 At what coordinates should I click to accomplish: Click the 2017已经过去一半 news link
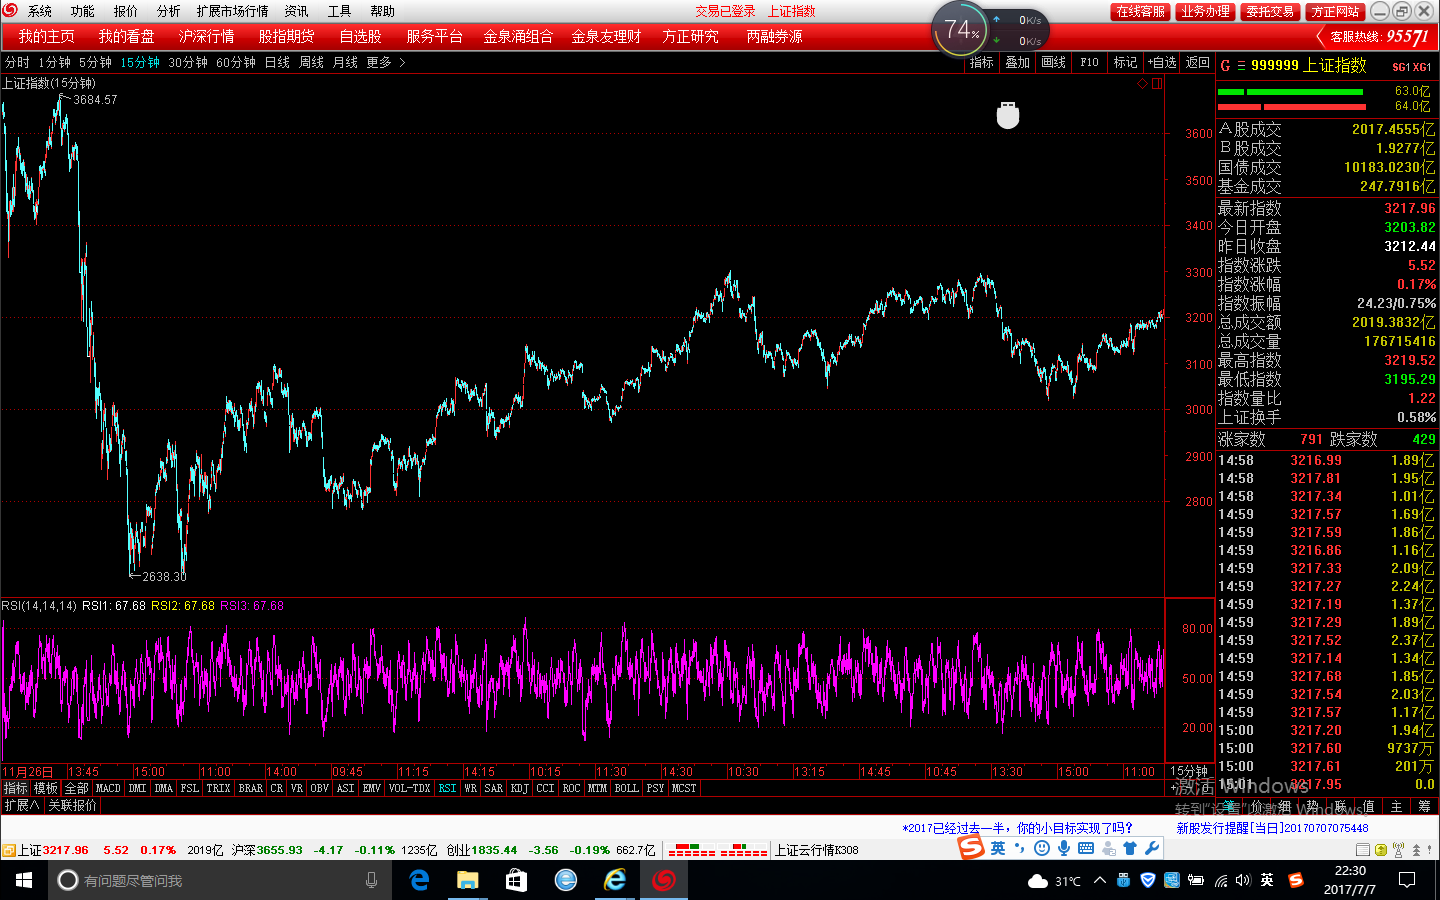(x=1017, y=828)
